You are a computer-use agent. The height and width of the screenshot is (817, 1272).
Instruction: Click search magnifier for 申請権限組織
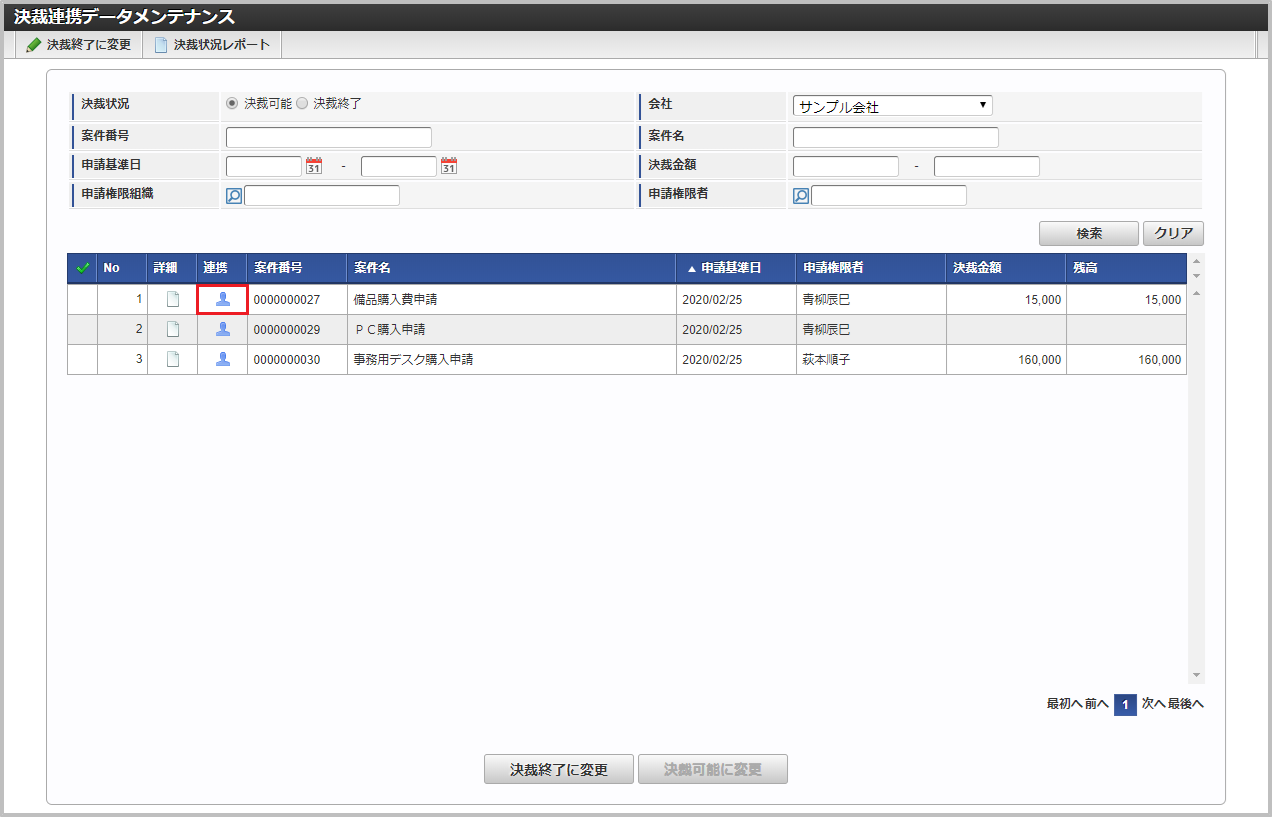click(x=234, y=196)
